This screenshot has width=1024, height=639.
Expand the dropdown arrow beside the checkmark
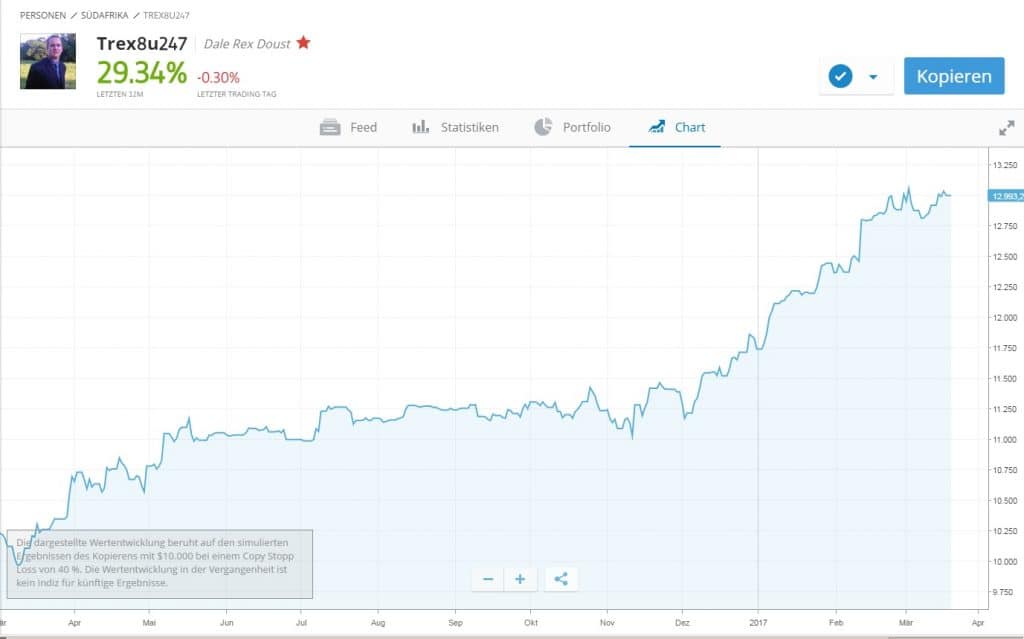[873, 77]
